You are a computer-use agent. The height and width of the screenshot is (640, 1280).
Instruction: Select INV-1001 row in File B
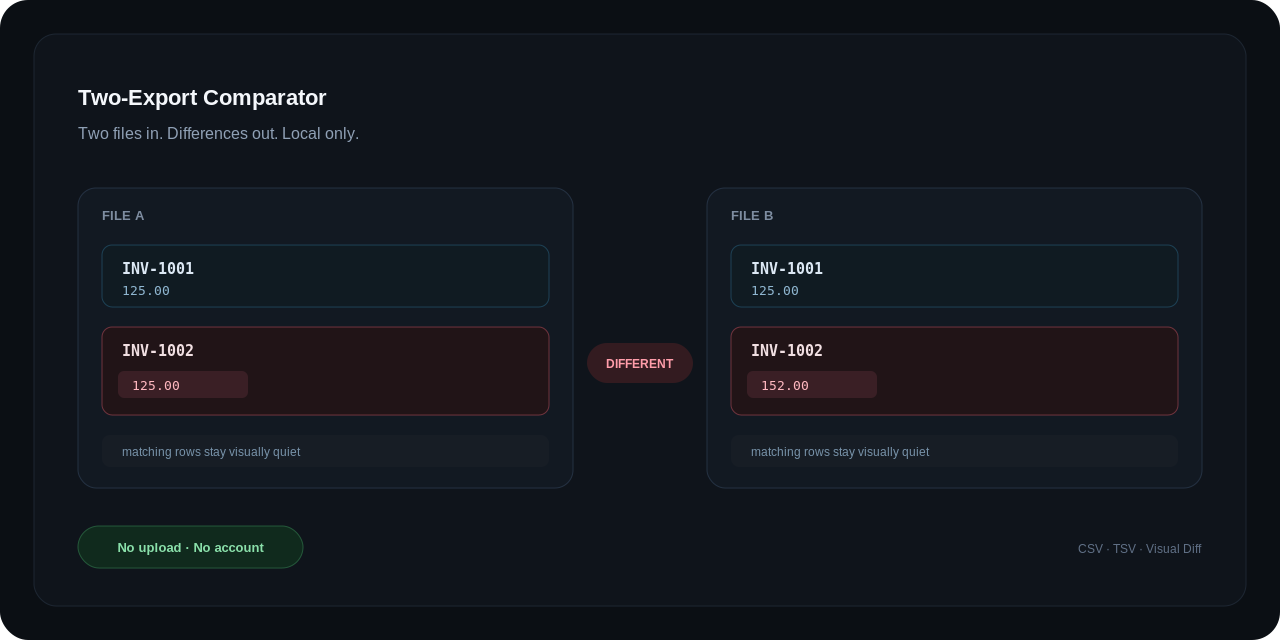pos(954,276)
